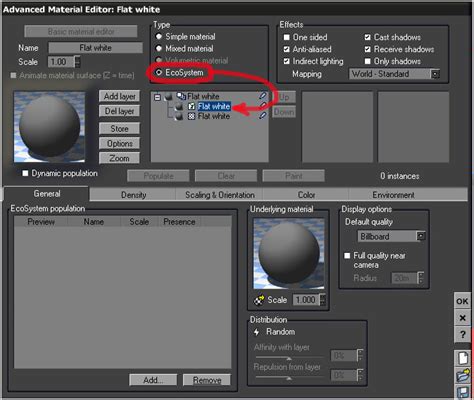The image size is (474, 400).
Task: Select the highlighted Flat white layer
Action: pyautogui.click(x=214, y=106)
